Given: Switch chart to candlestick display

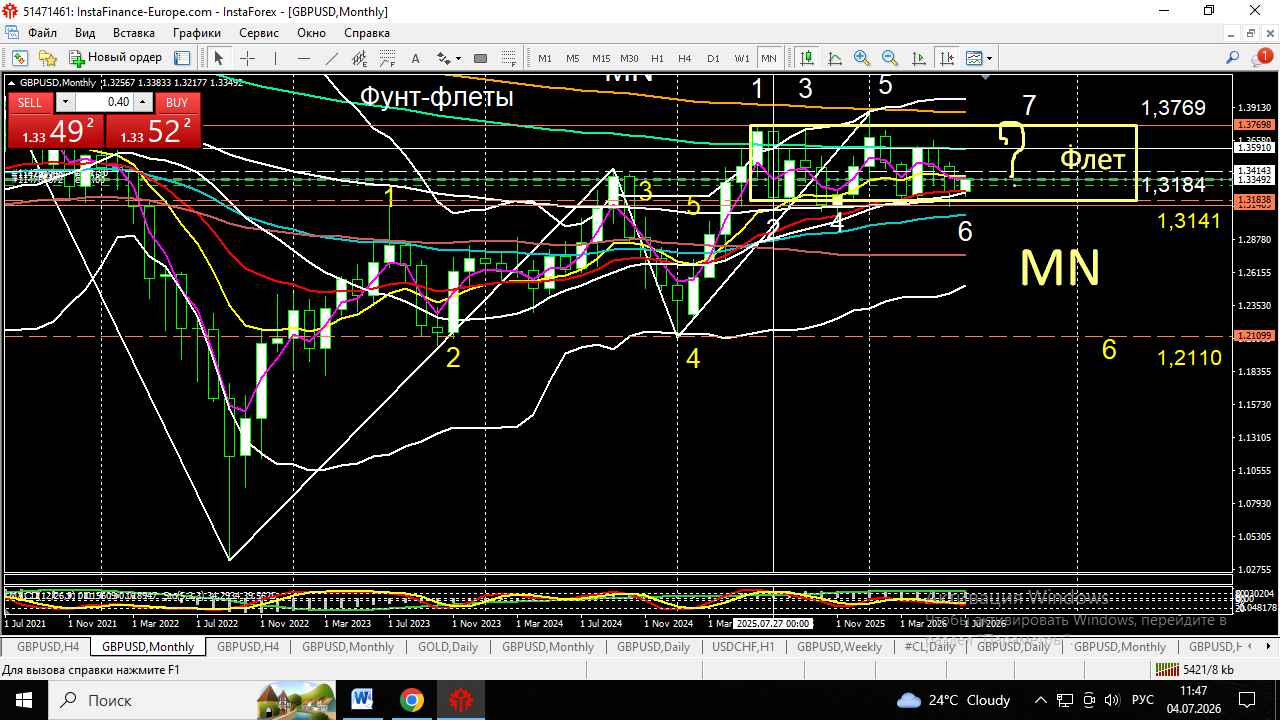Looking at the screenshot, I should [807, 58].
